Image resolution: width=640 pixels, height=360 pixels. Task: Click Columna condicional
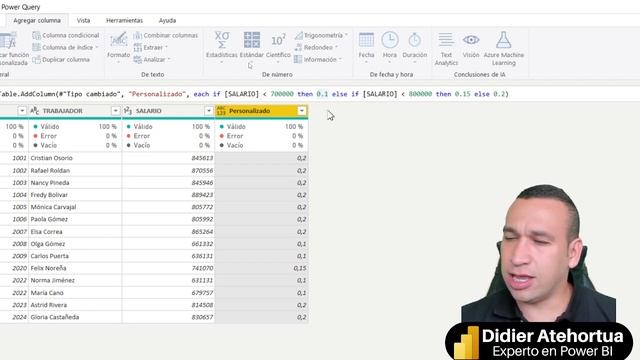point(66,36)
